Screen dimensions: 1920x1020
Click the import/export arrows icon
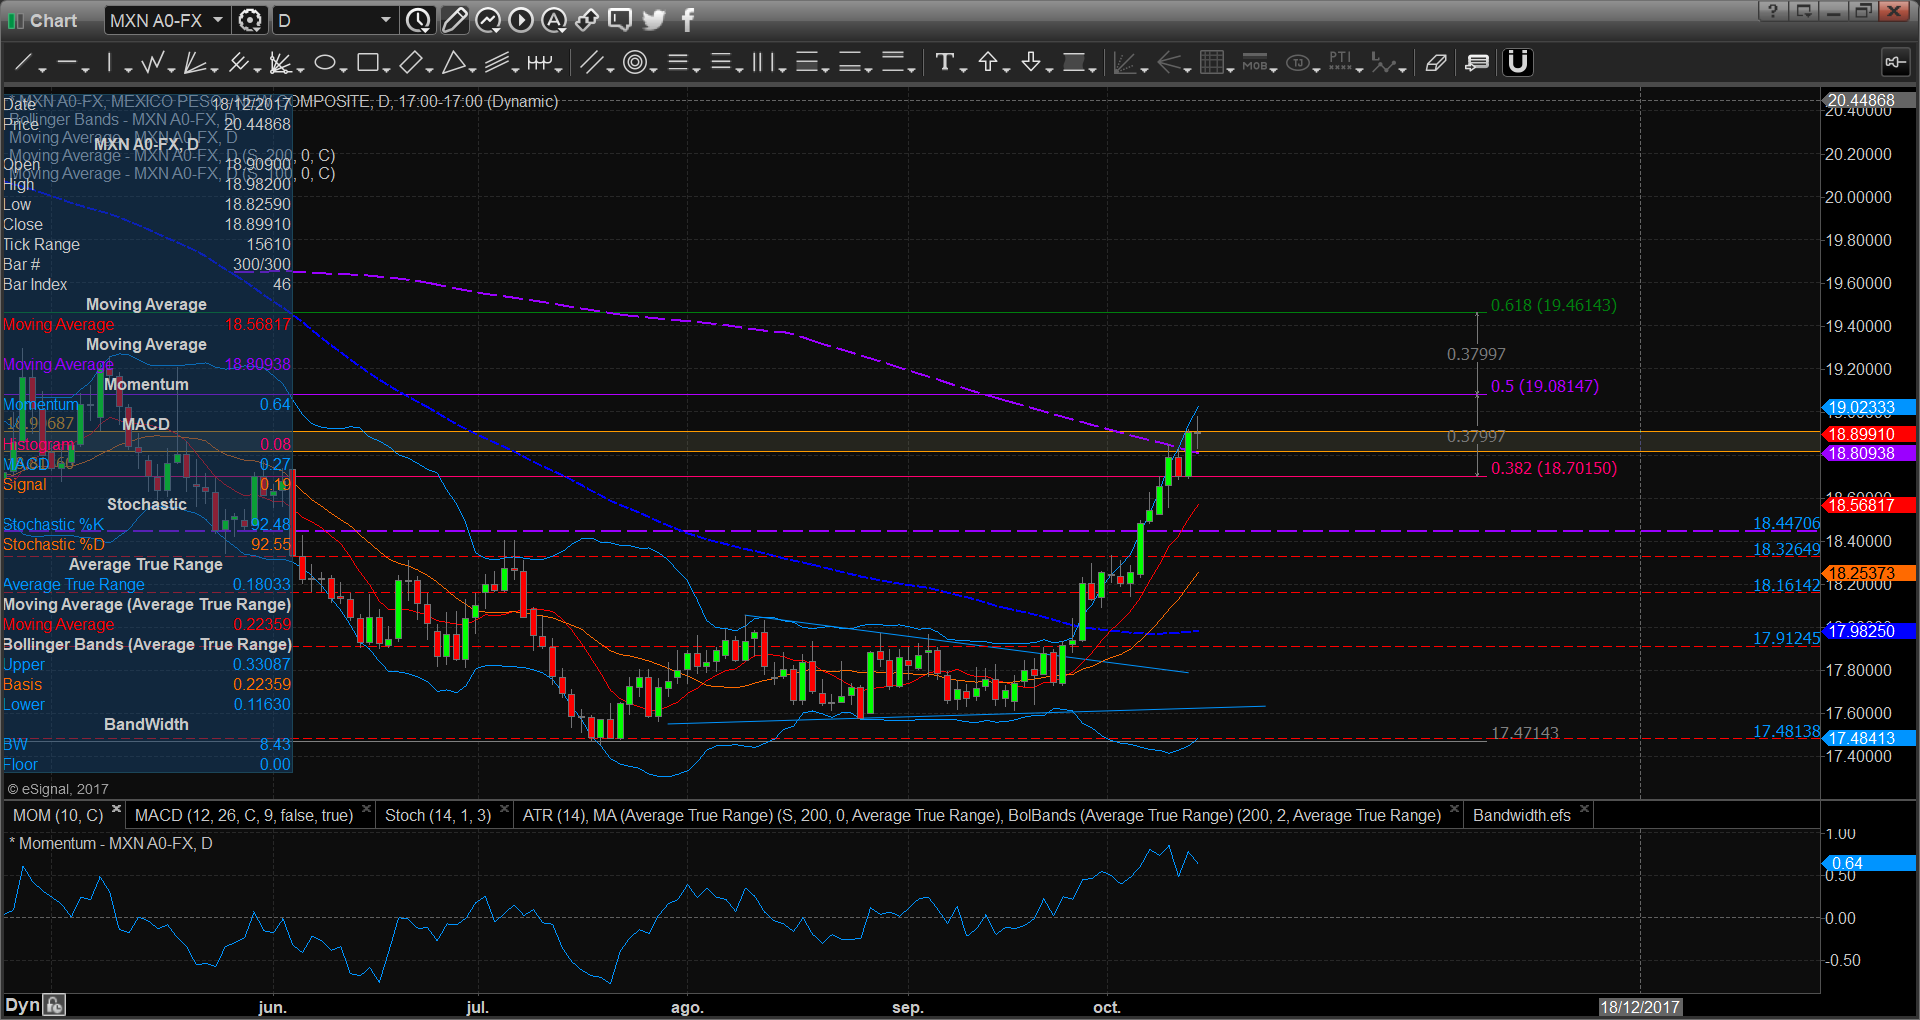pyautogui.click(x=587, y=20)
